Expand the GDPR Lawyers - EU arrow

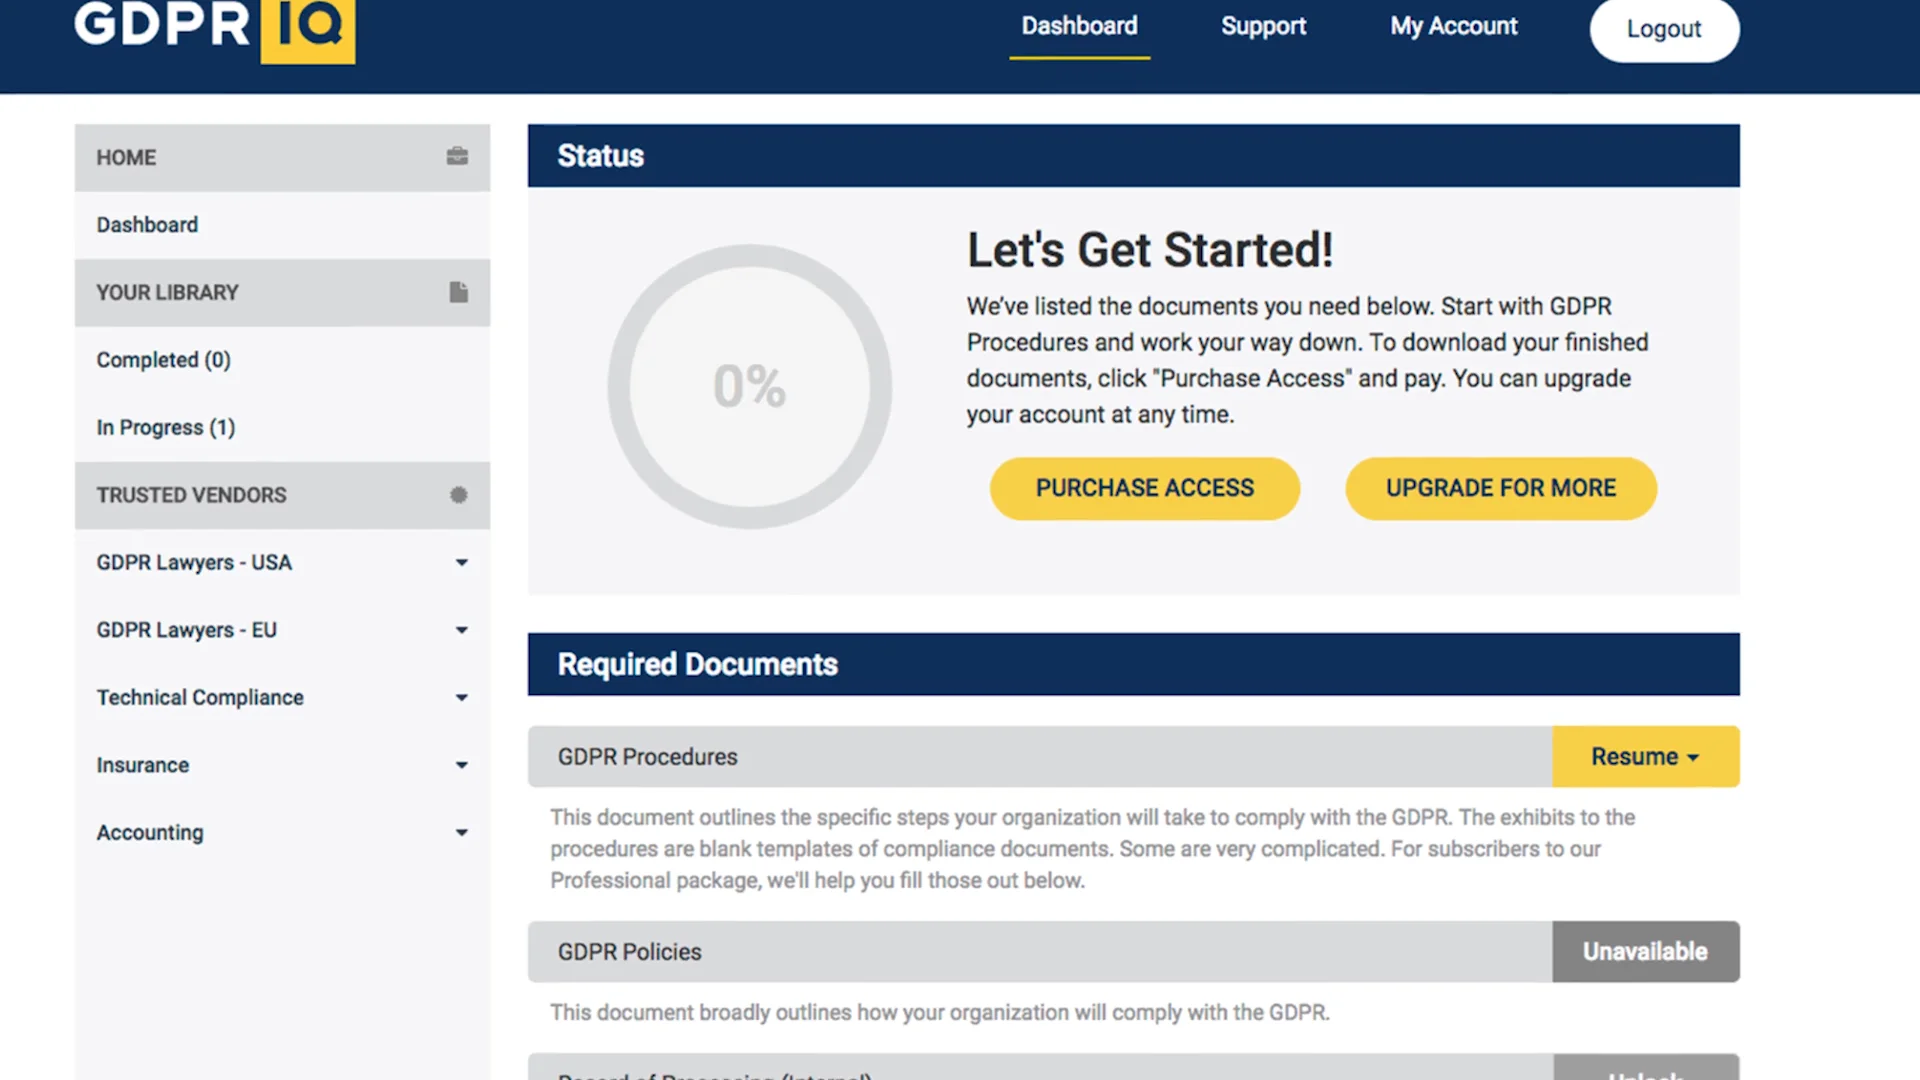pos(461,630)
